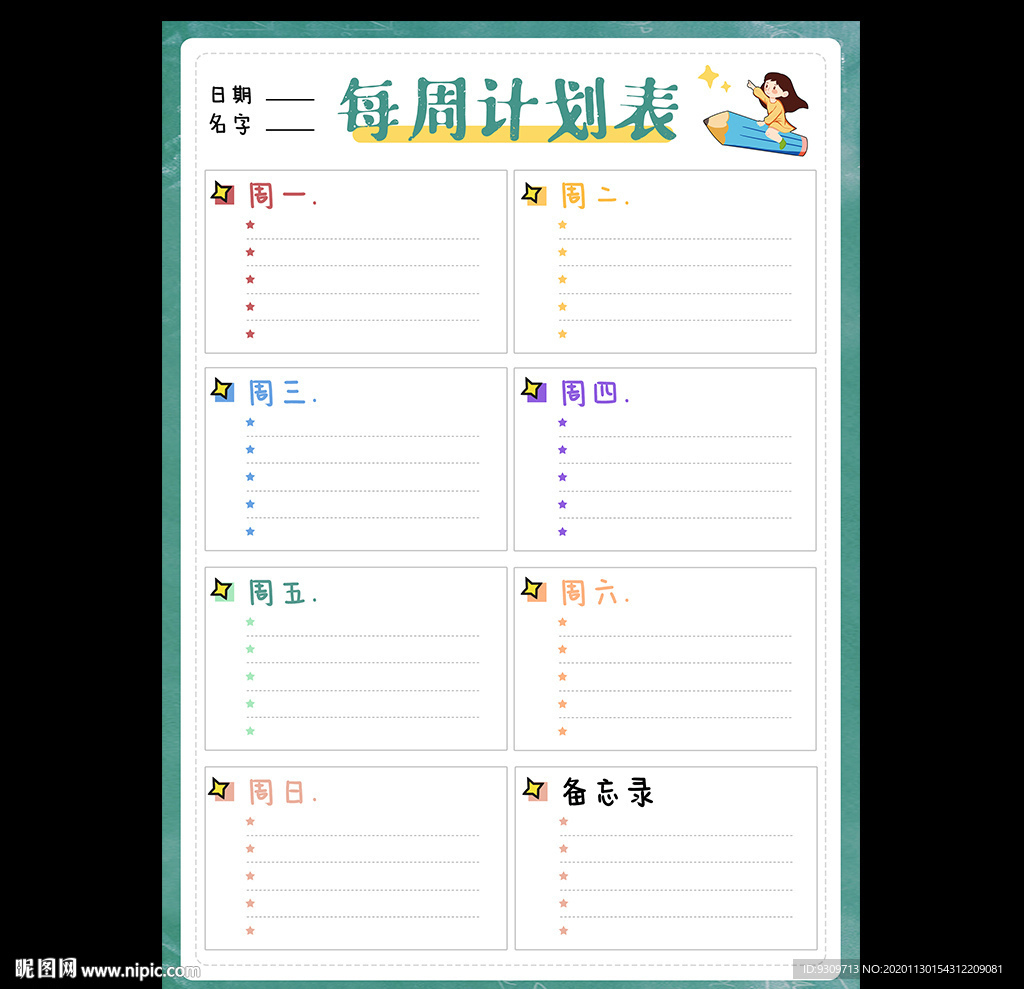Click the yellow star icon beside 周五
Viewport: 1024px width, 989px height.
[222, 589]
